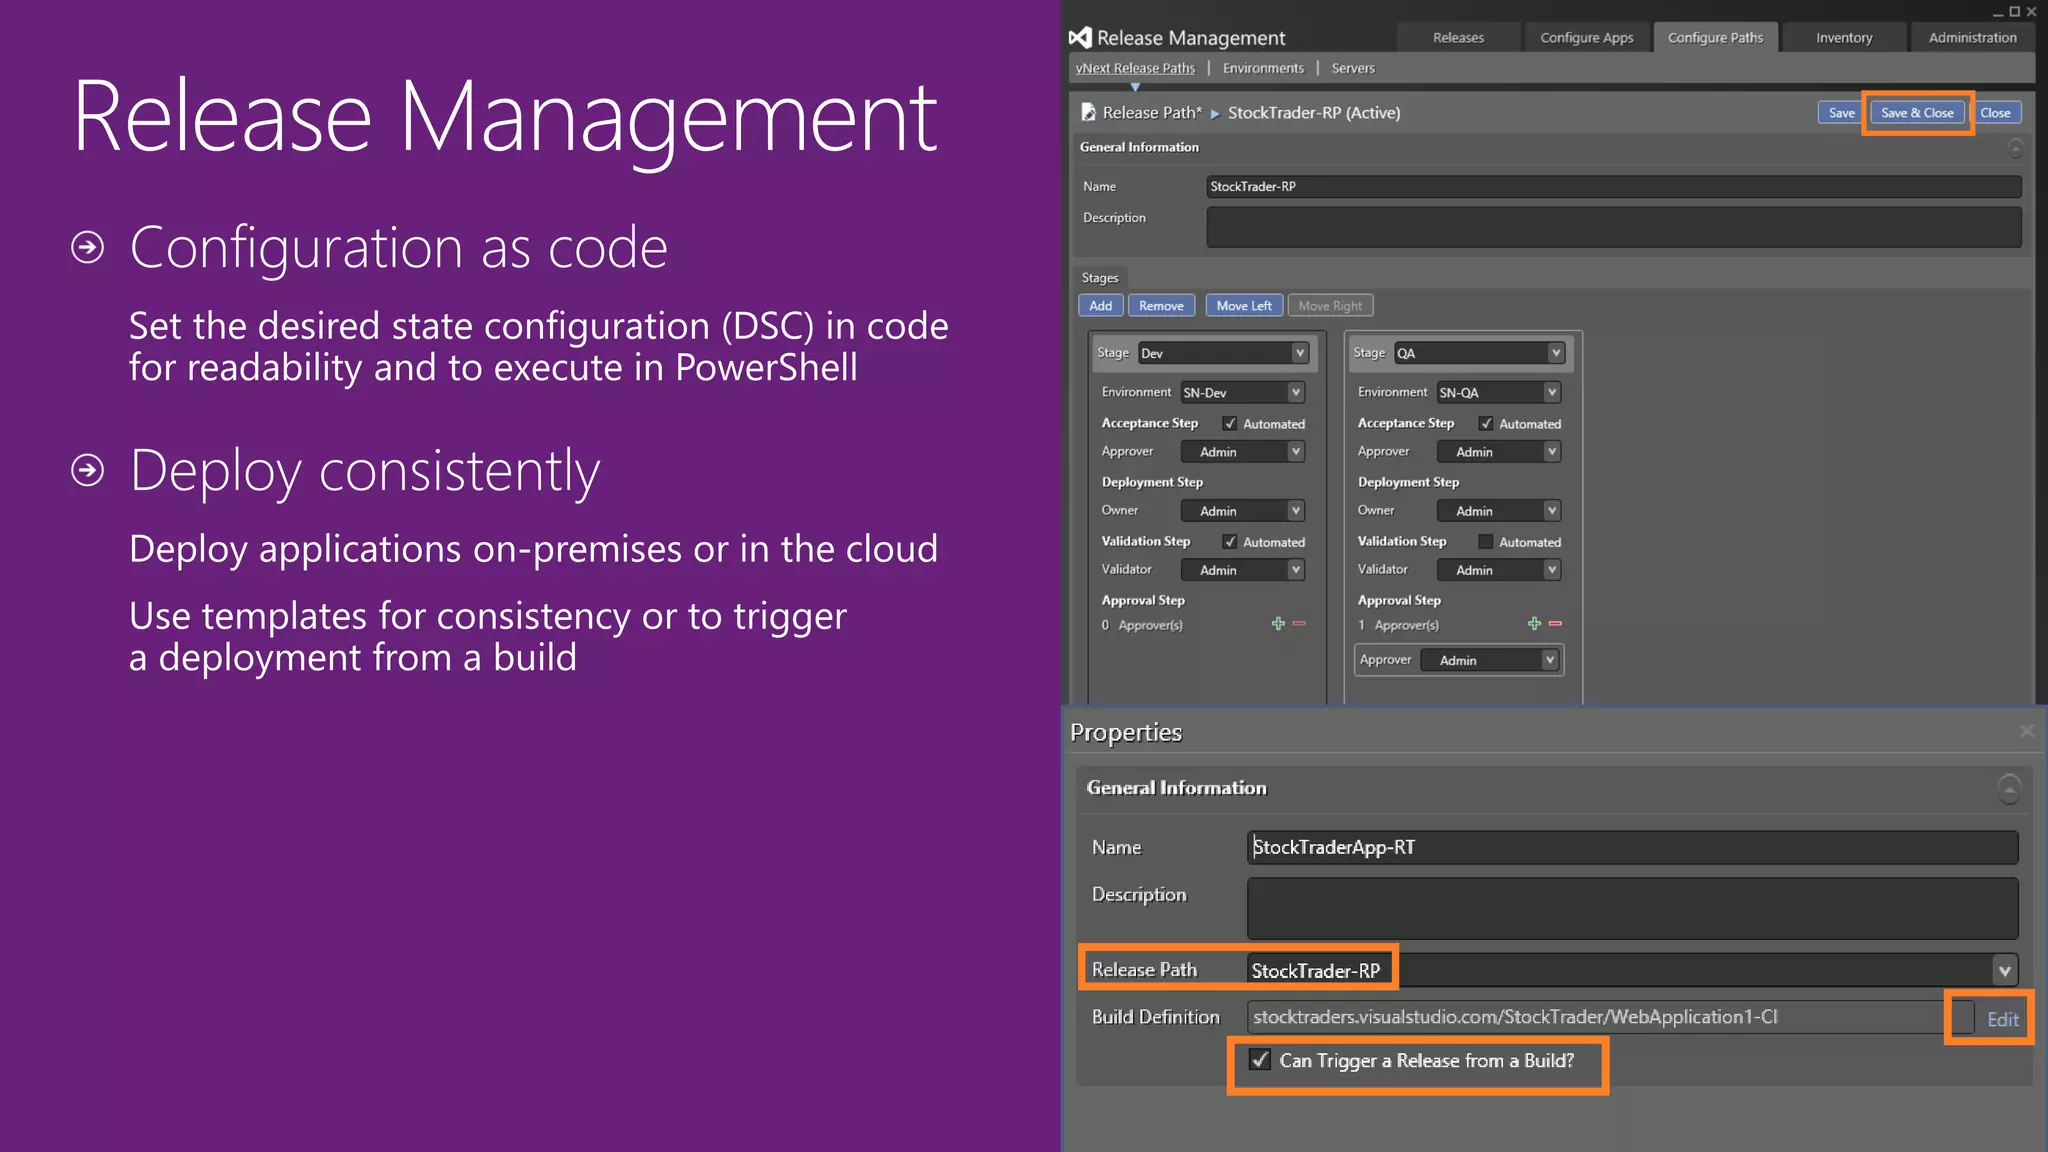This screenshot has height=1152, width=2048.
Task: Click the Release Path document icon
Action: [x=1088, y=113]
